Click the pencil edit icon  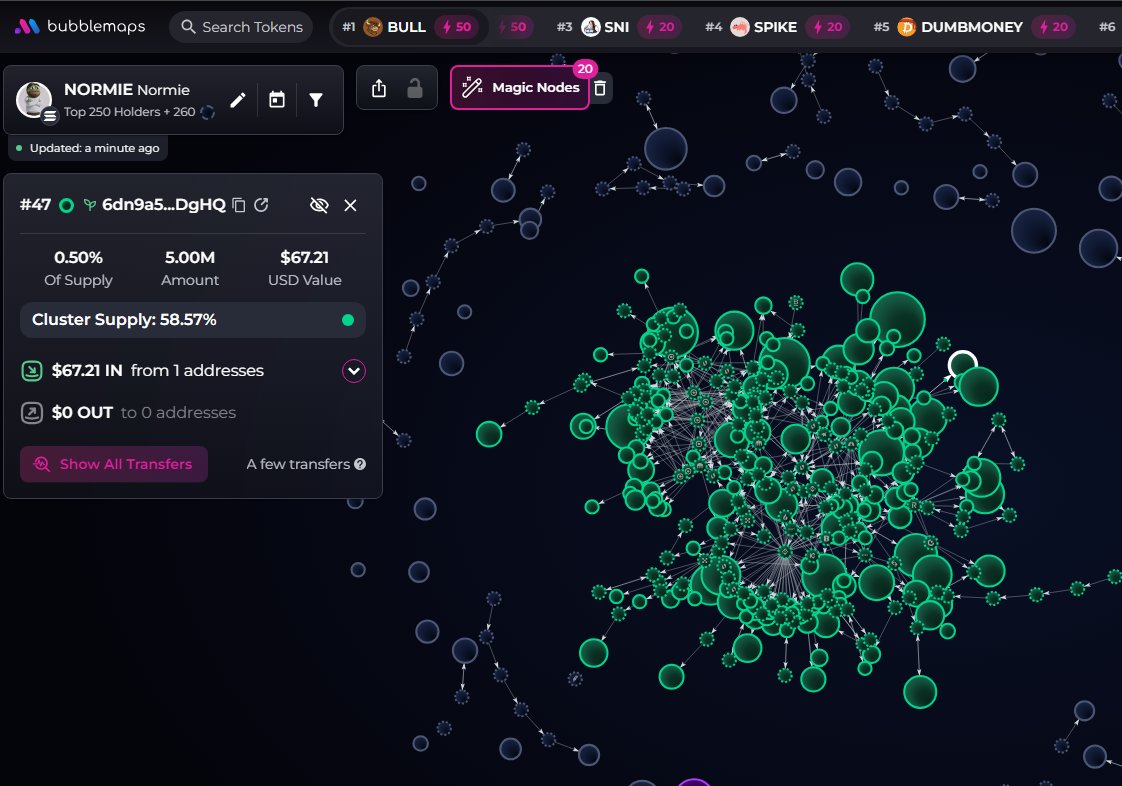238,100
